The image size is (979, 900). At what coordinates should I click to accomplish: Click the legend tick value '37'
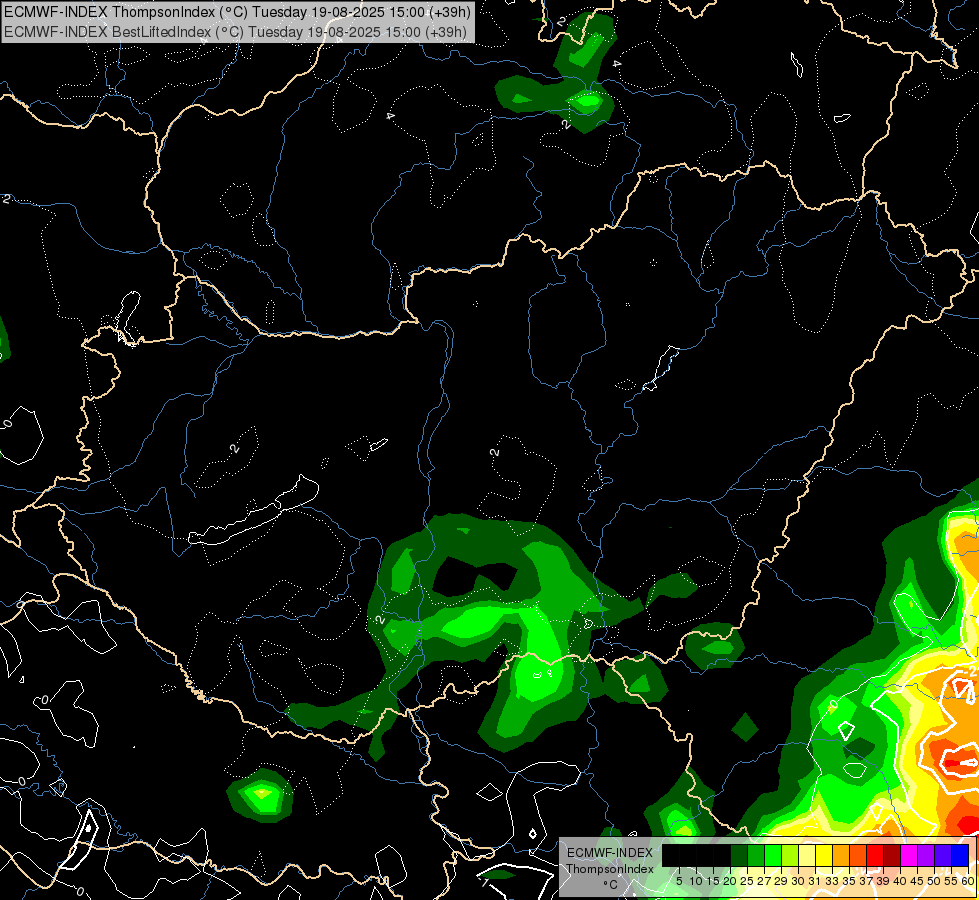point(867,881)
